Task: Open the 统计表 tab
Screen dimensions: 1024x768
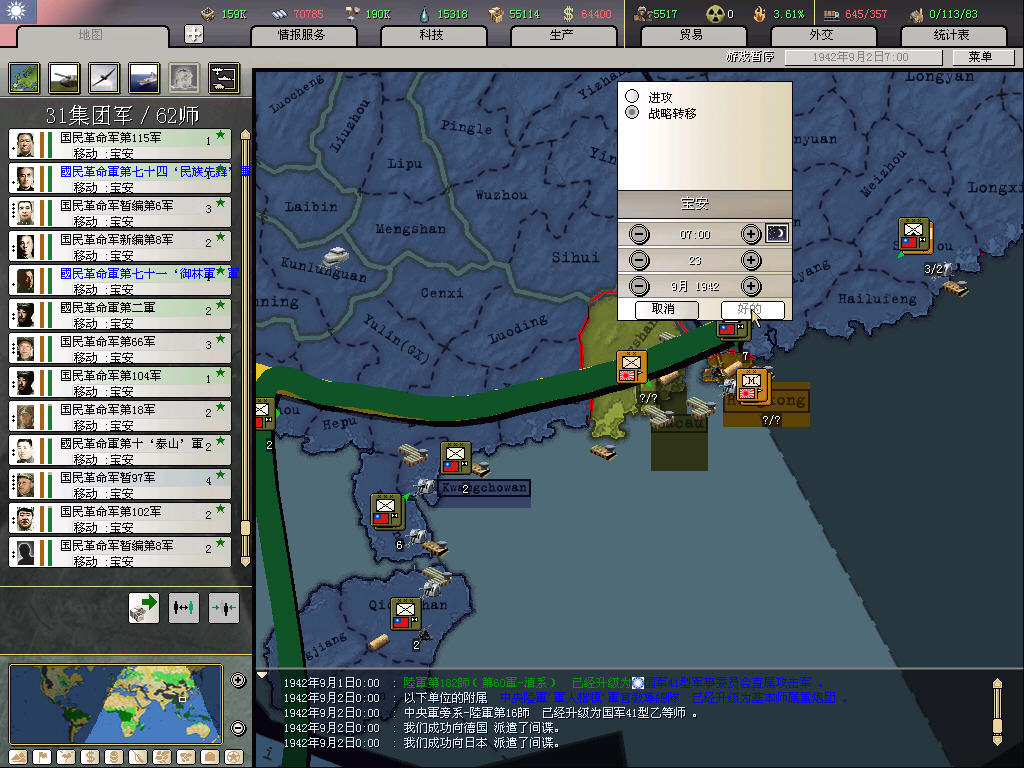Action: coord(952,35)
